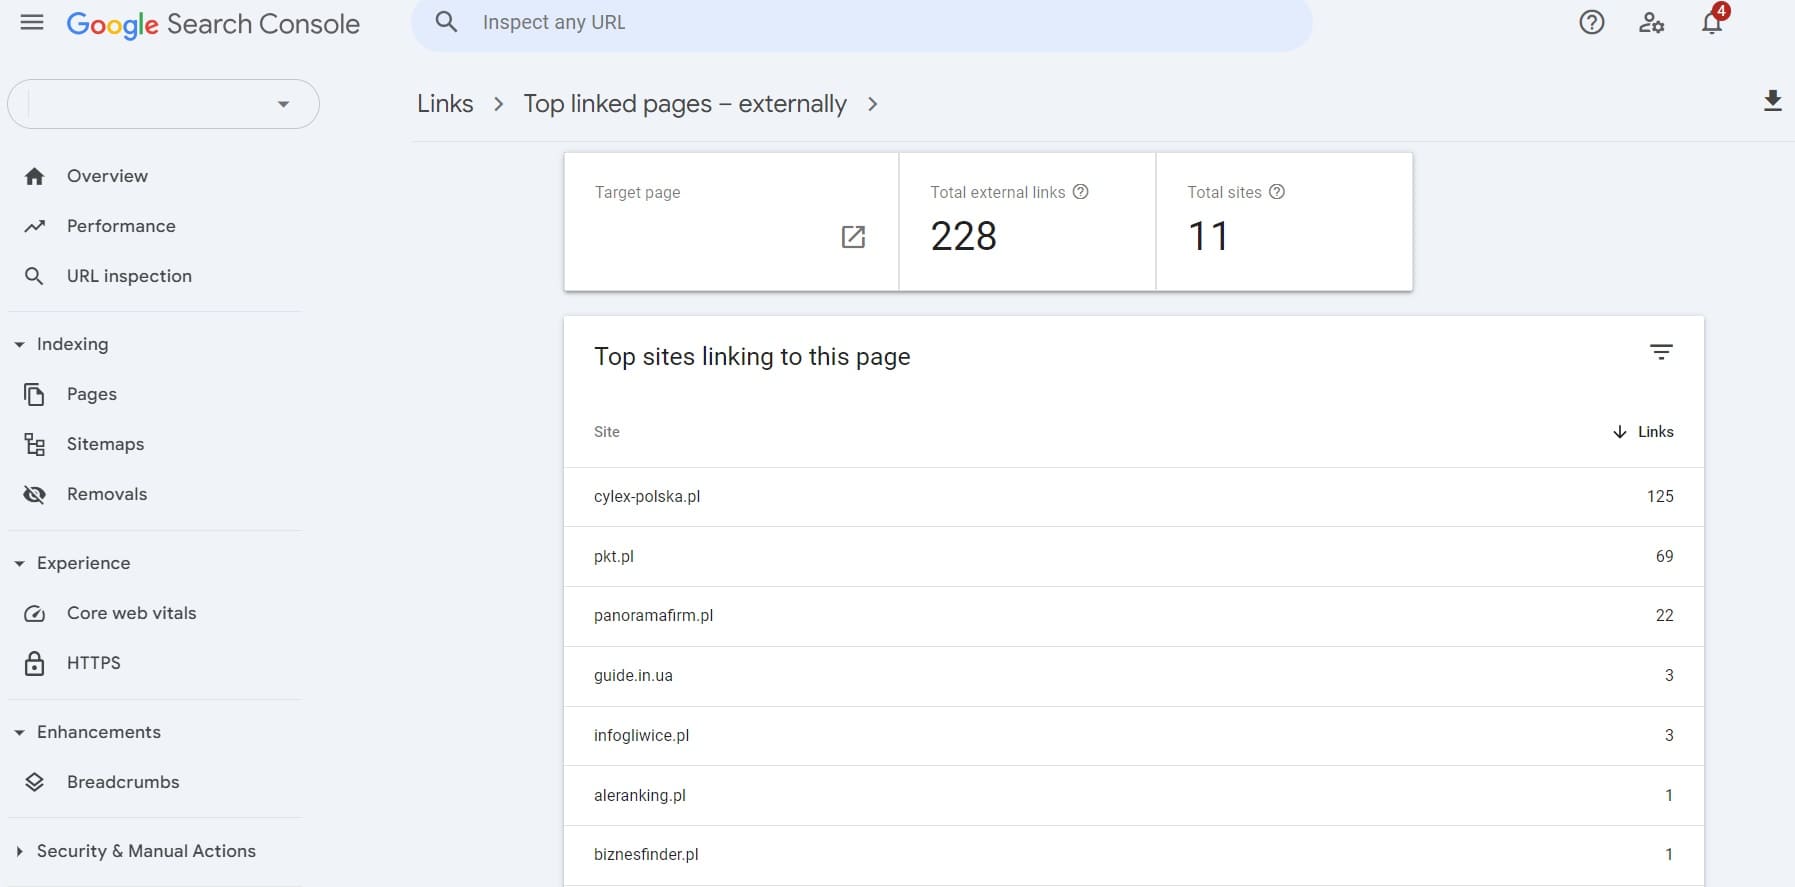This screenshot has width=1795, height=887.
Task: Click the Site column header
Action: [x=607, y=432]
